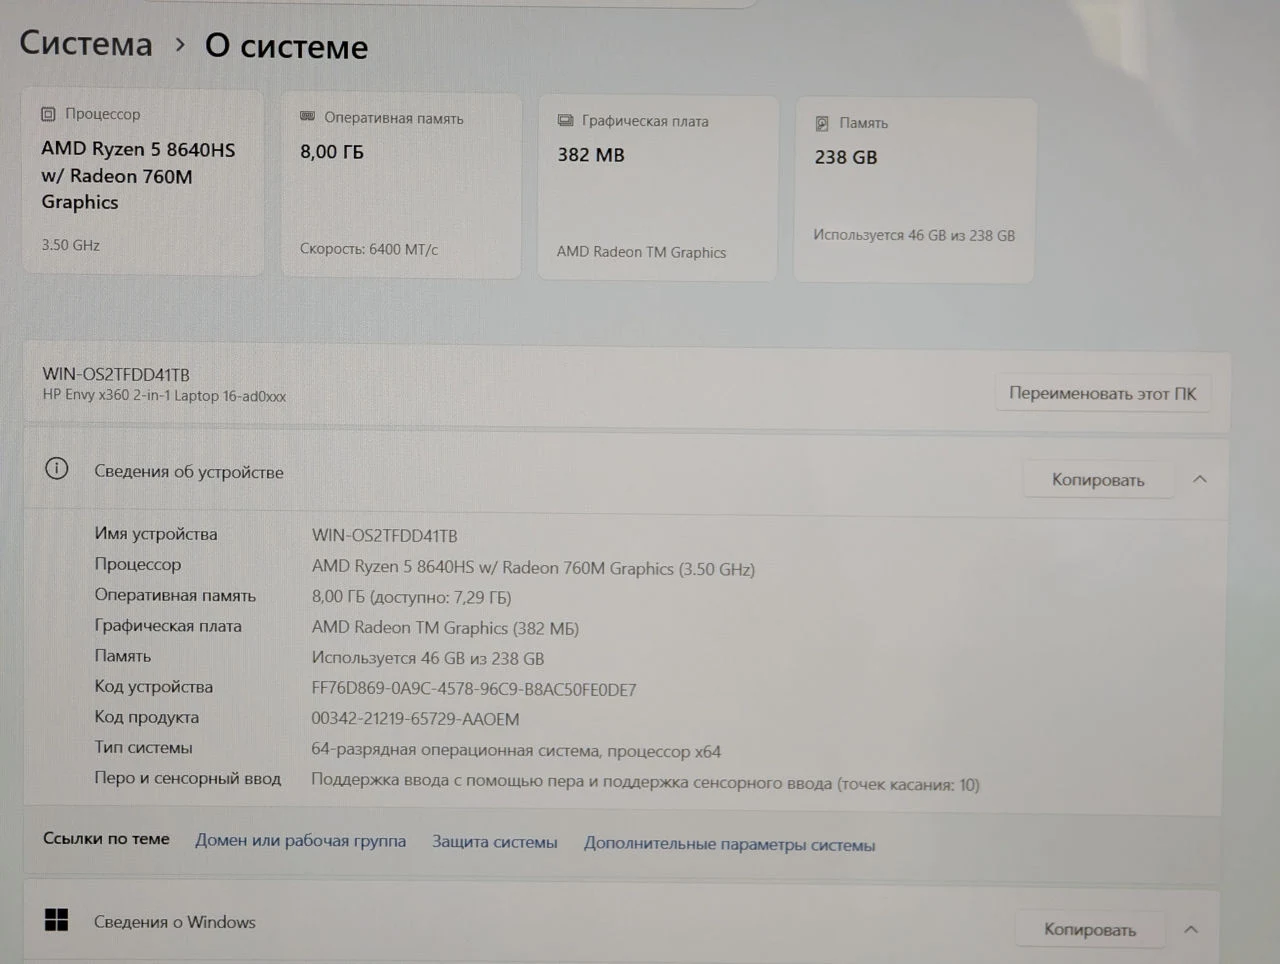
Task: Click the RAM icon in Оперативная память card
Action: [x=308, y=117]
